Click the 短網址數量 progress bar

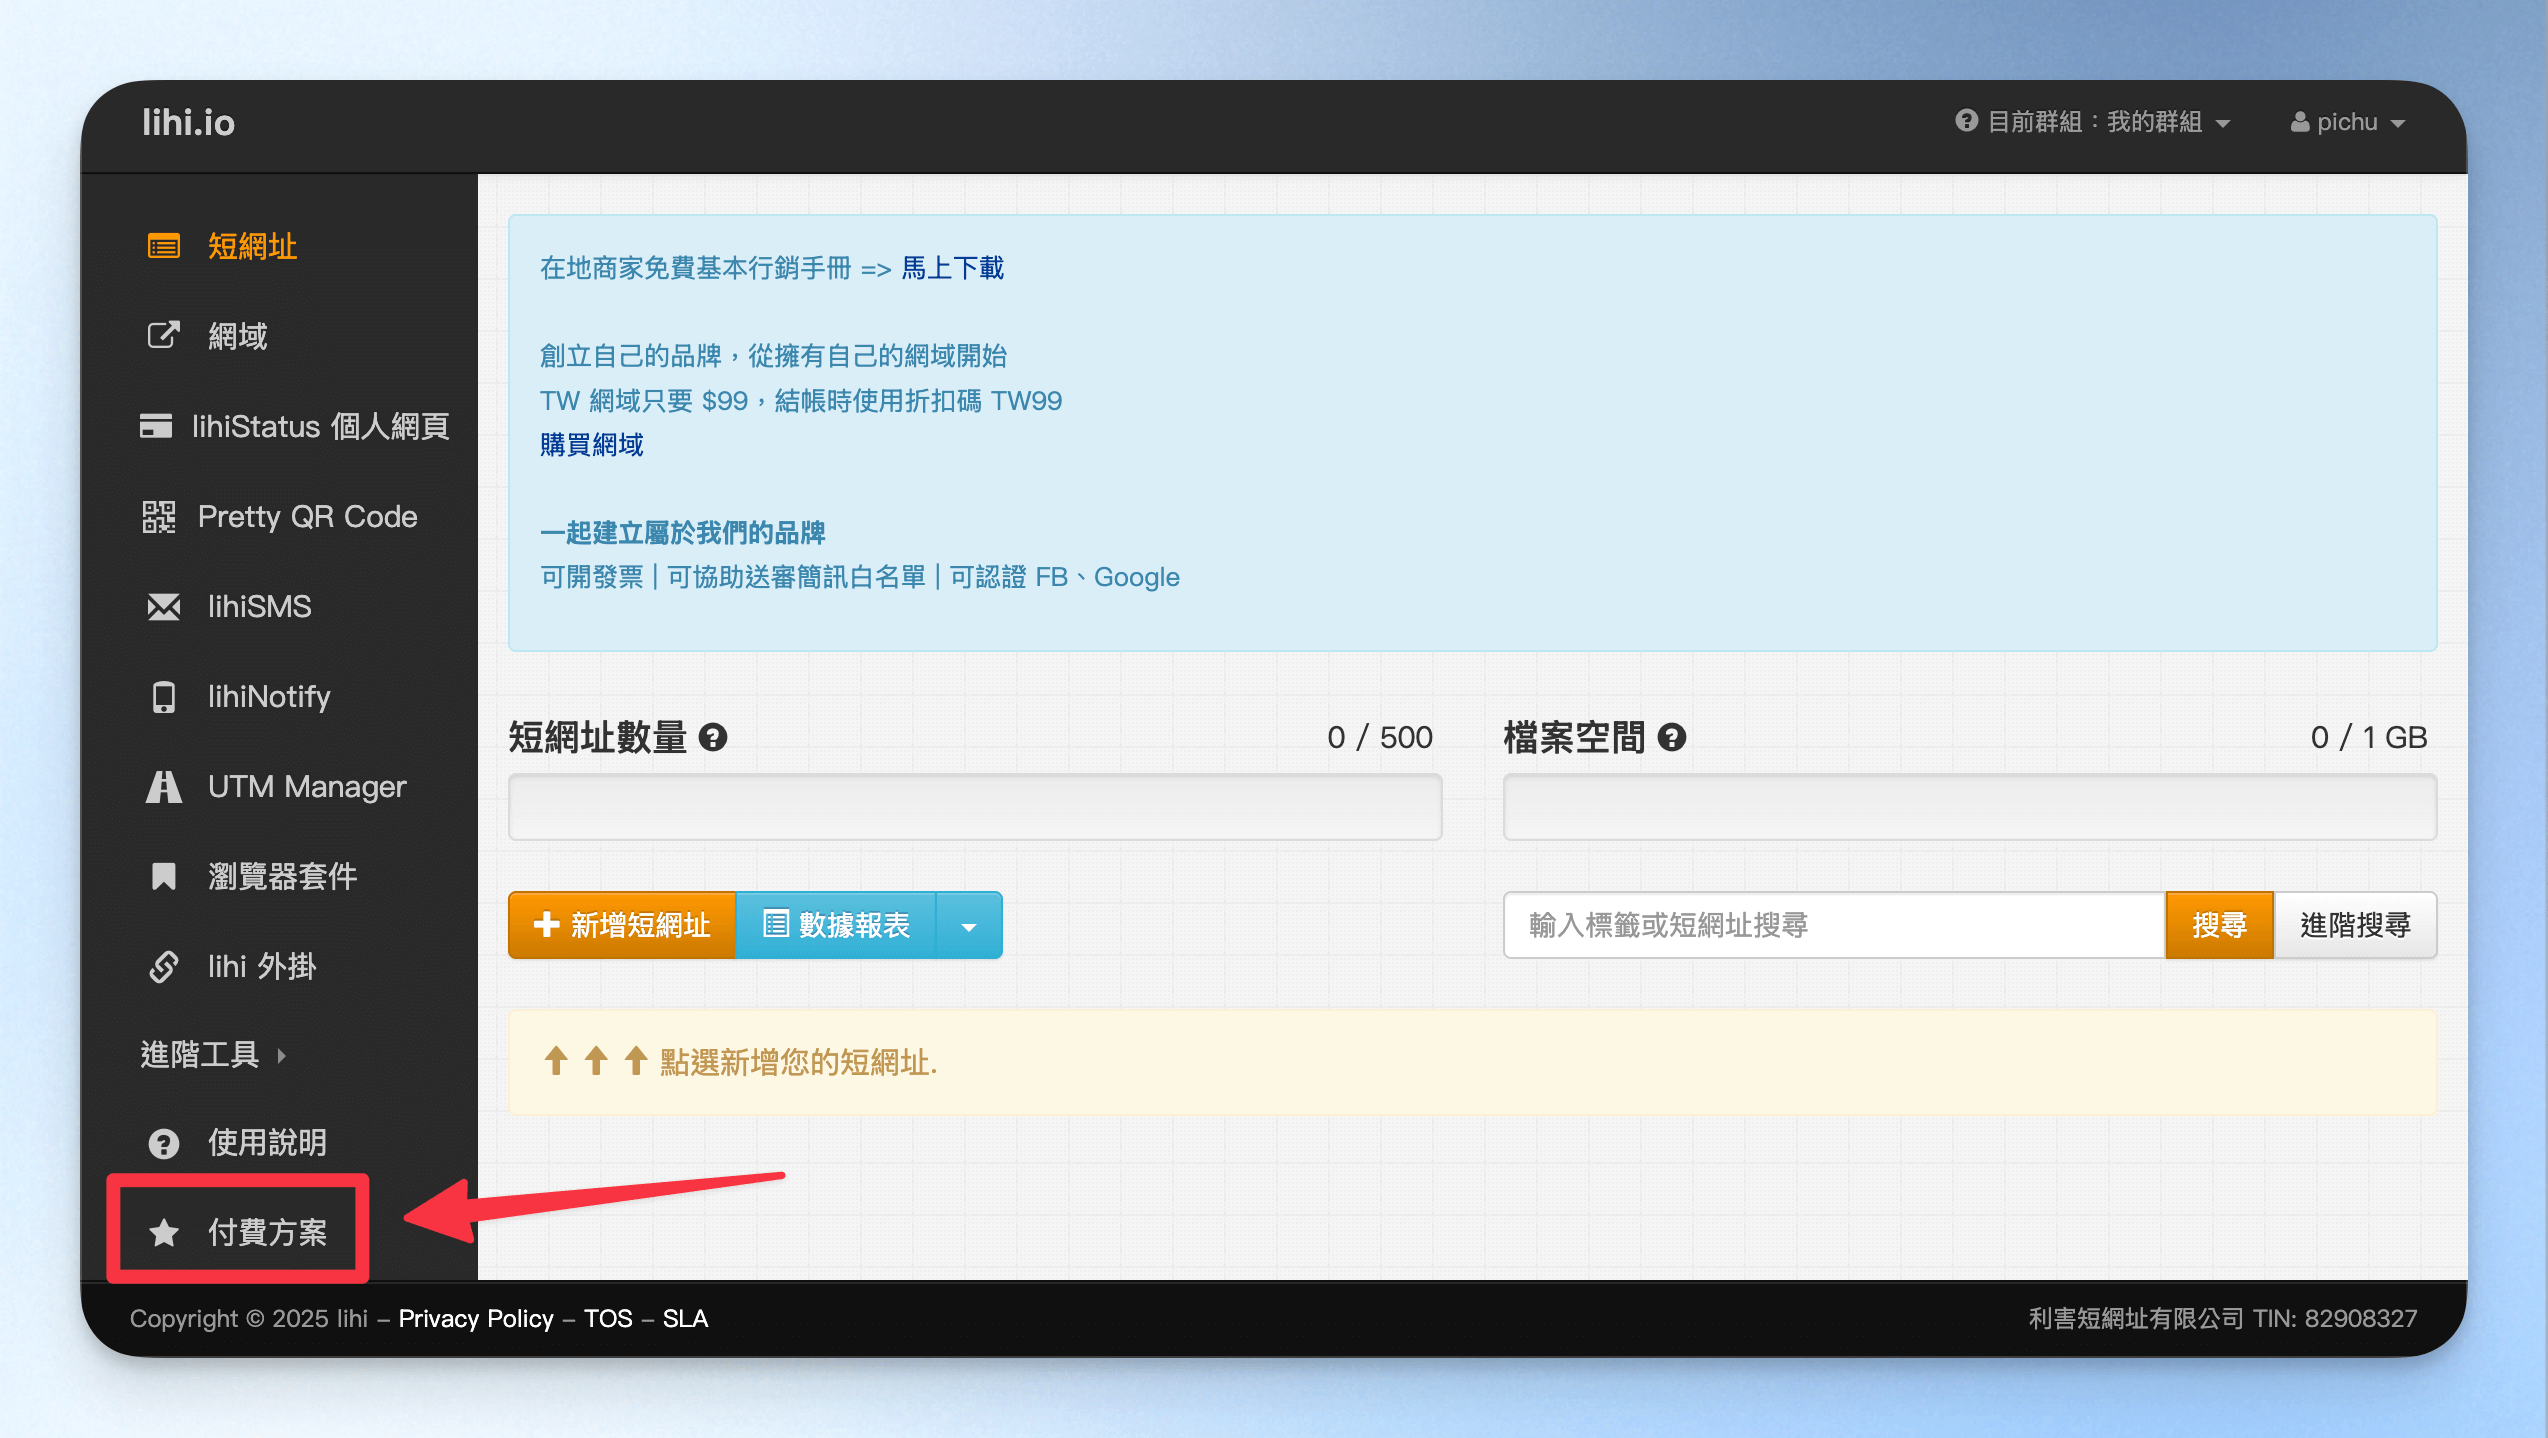[975, 807]
